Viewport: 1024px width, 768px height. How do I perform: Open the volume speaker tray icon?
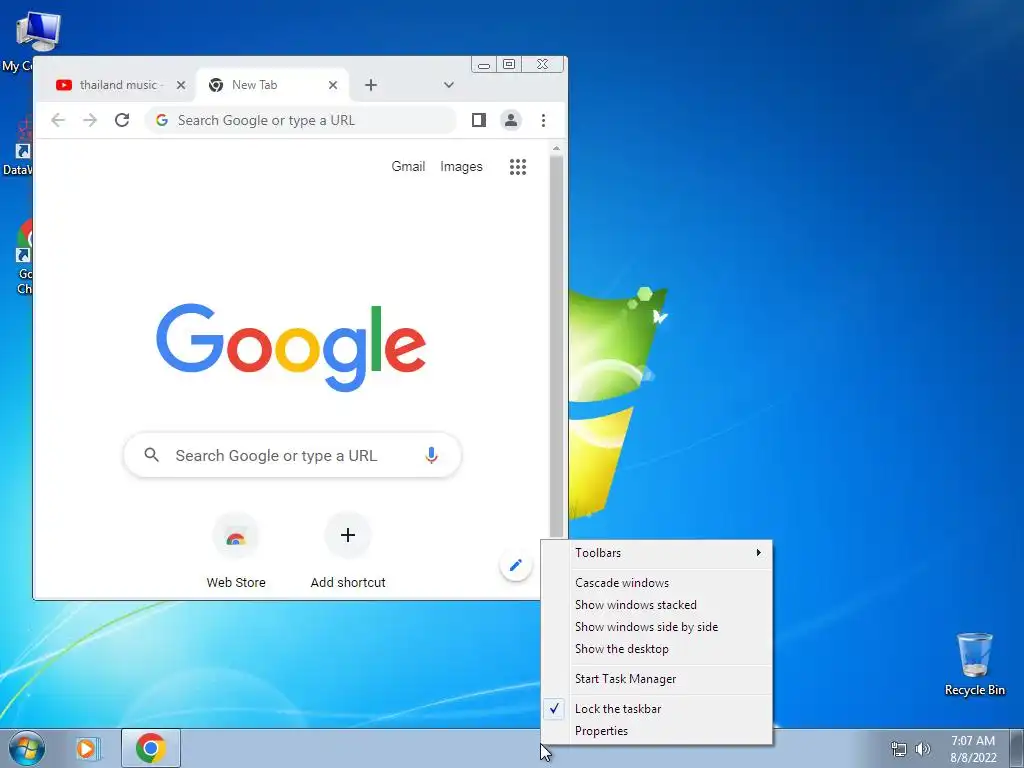tap(923, 749)
